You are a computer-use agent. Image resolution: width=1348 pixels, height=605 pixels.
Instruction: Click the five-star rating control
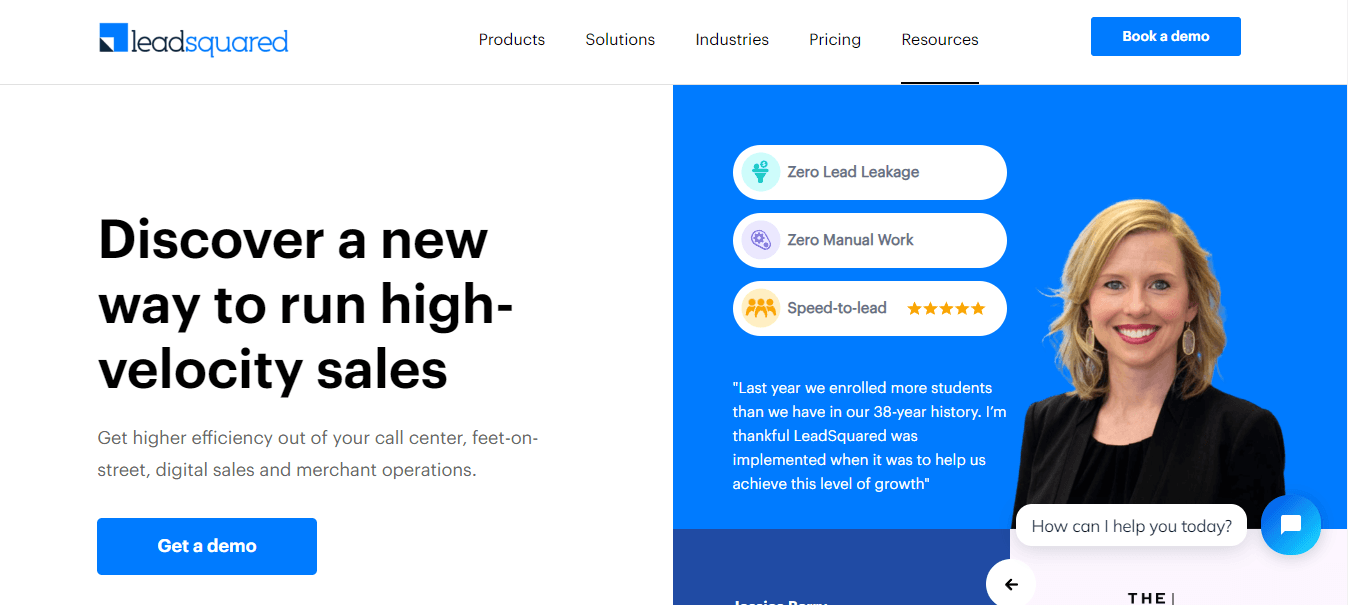(x=945, y=308)
